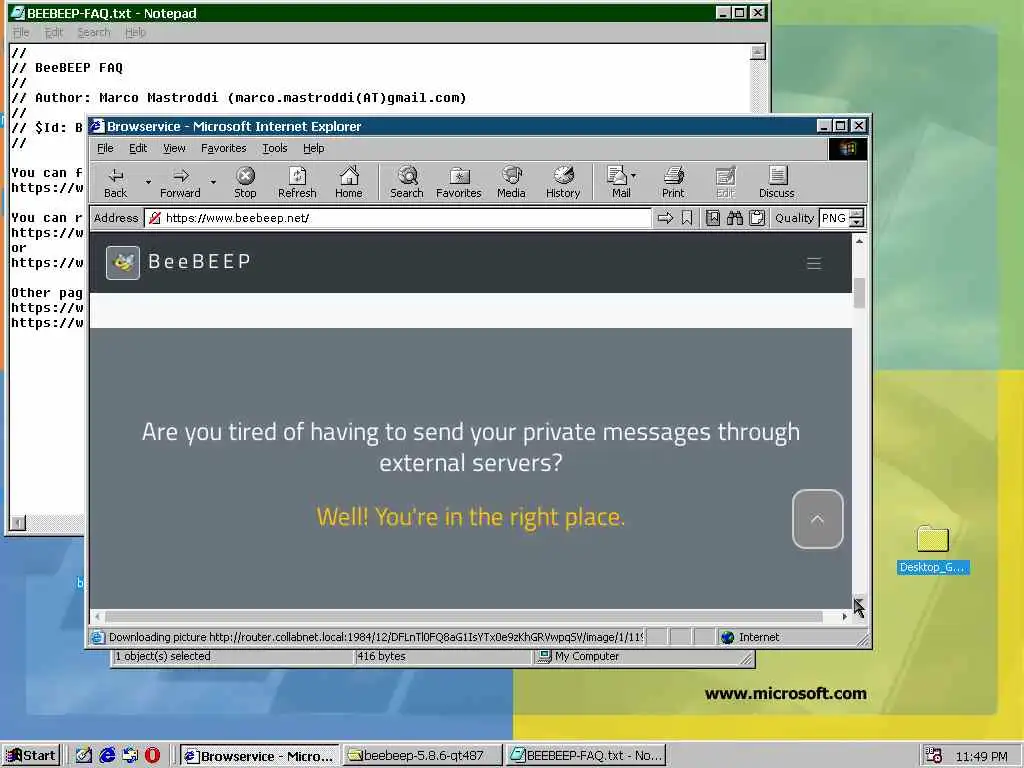The width and height of the screenshot is (1024, 768).
Task: Refresh the current page
Action: [x=297, y=182]
